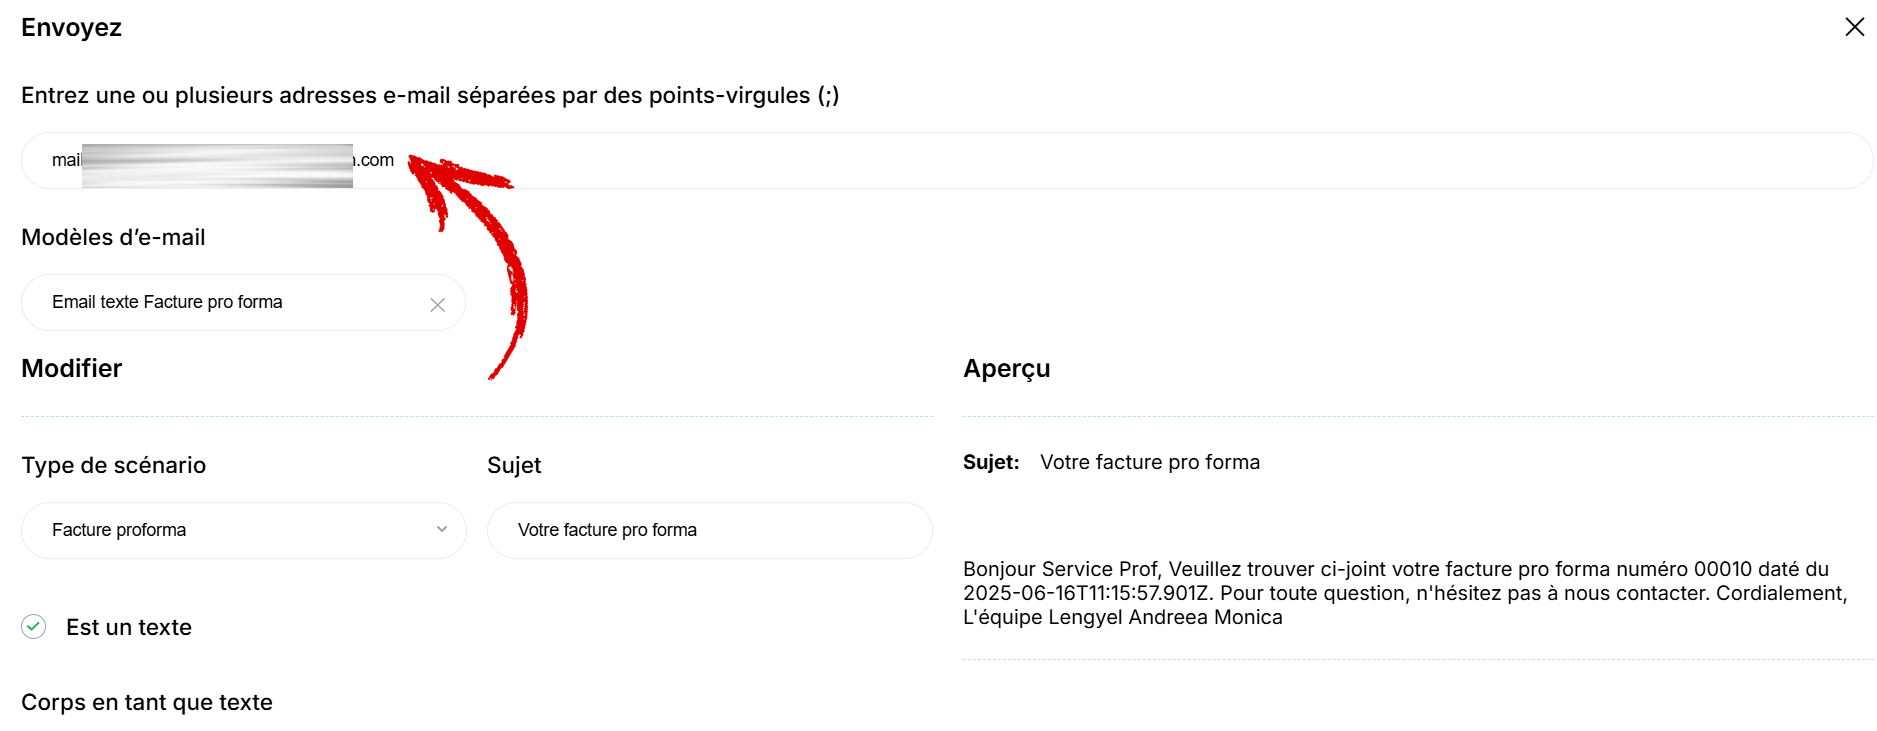Image resolution: width=1877 pixels, height=731 pixels.
Task: Click preview subject Votre facture pro forma
Action: [x=1150, y=462]
